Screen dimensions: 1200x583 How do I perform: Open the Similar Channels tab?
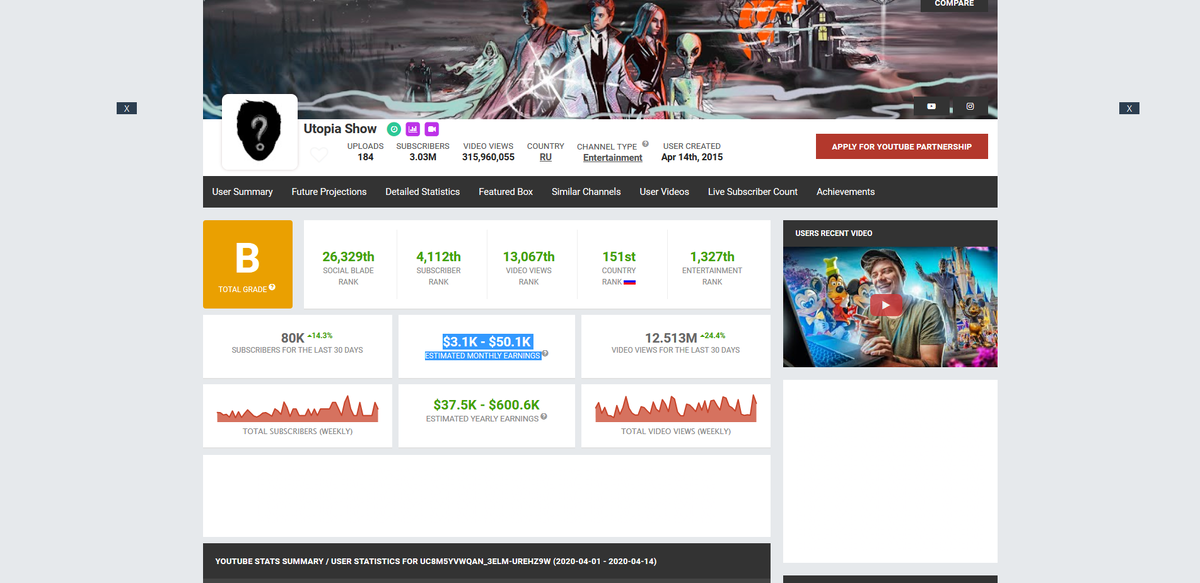click(586, 192)
